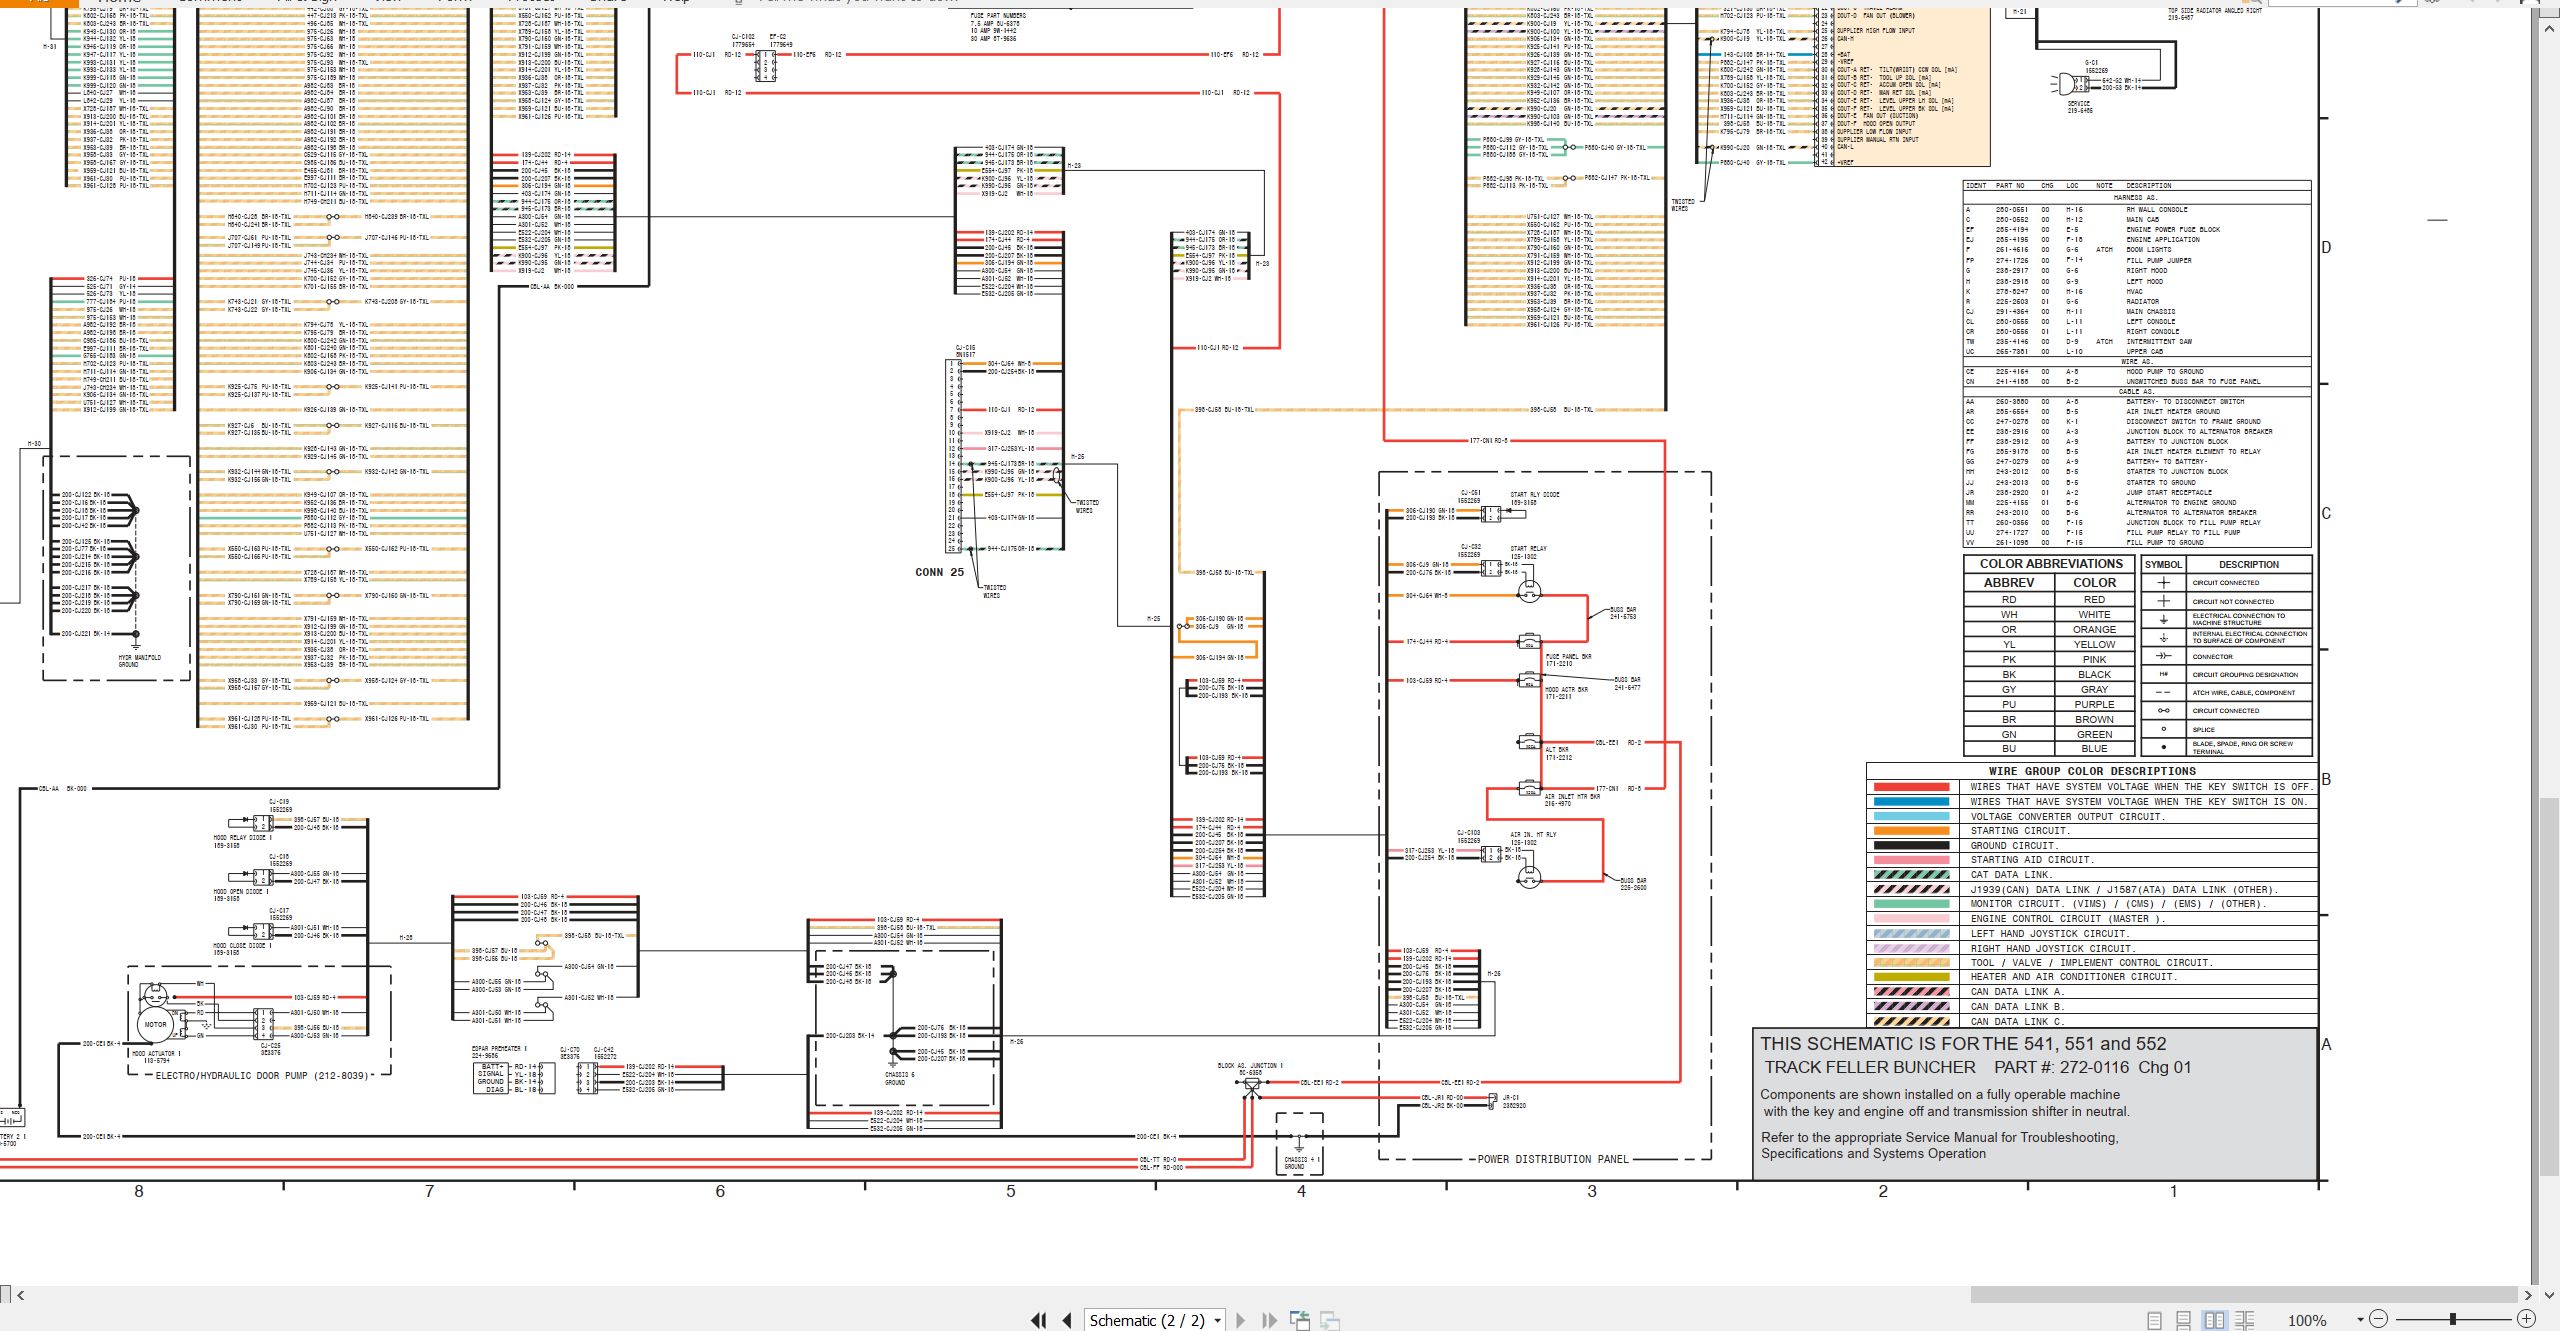Click the zoom slider handle
This screenshot has height=1331, width=2560.
coord(2453,1319)
